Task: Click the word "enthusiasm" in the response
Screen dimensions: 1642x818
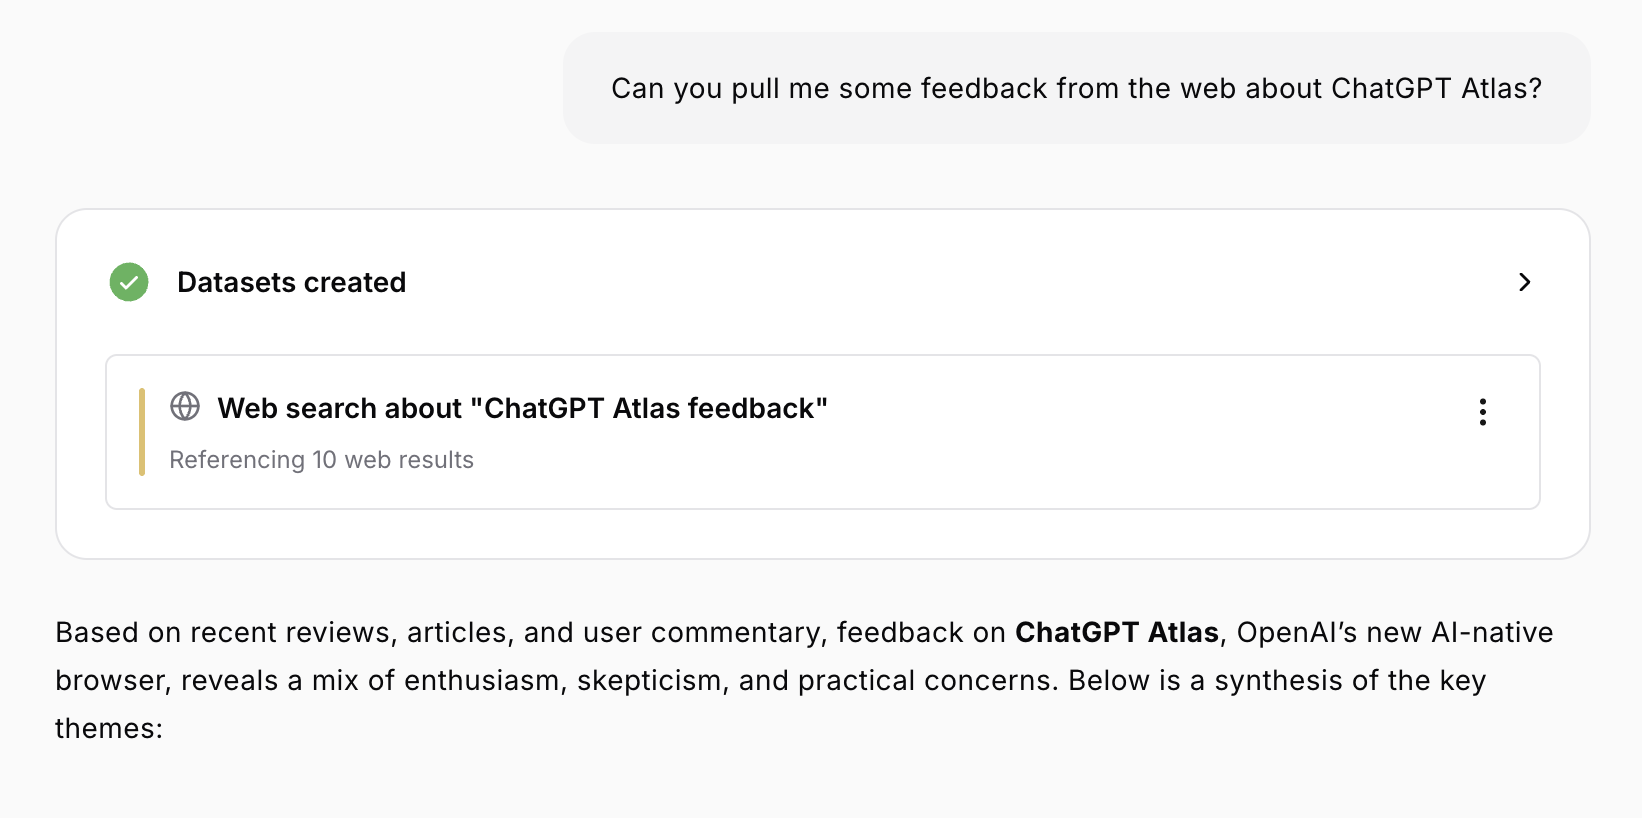Action: coord(482,680)
